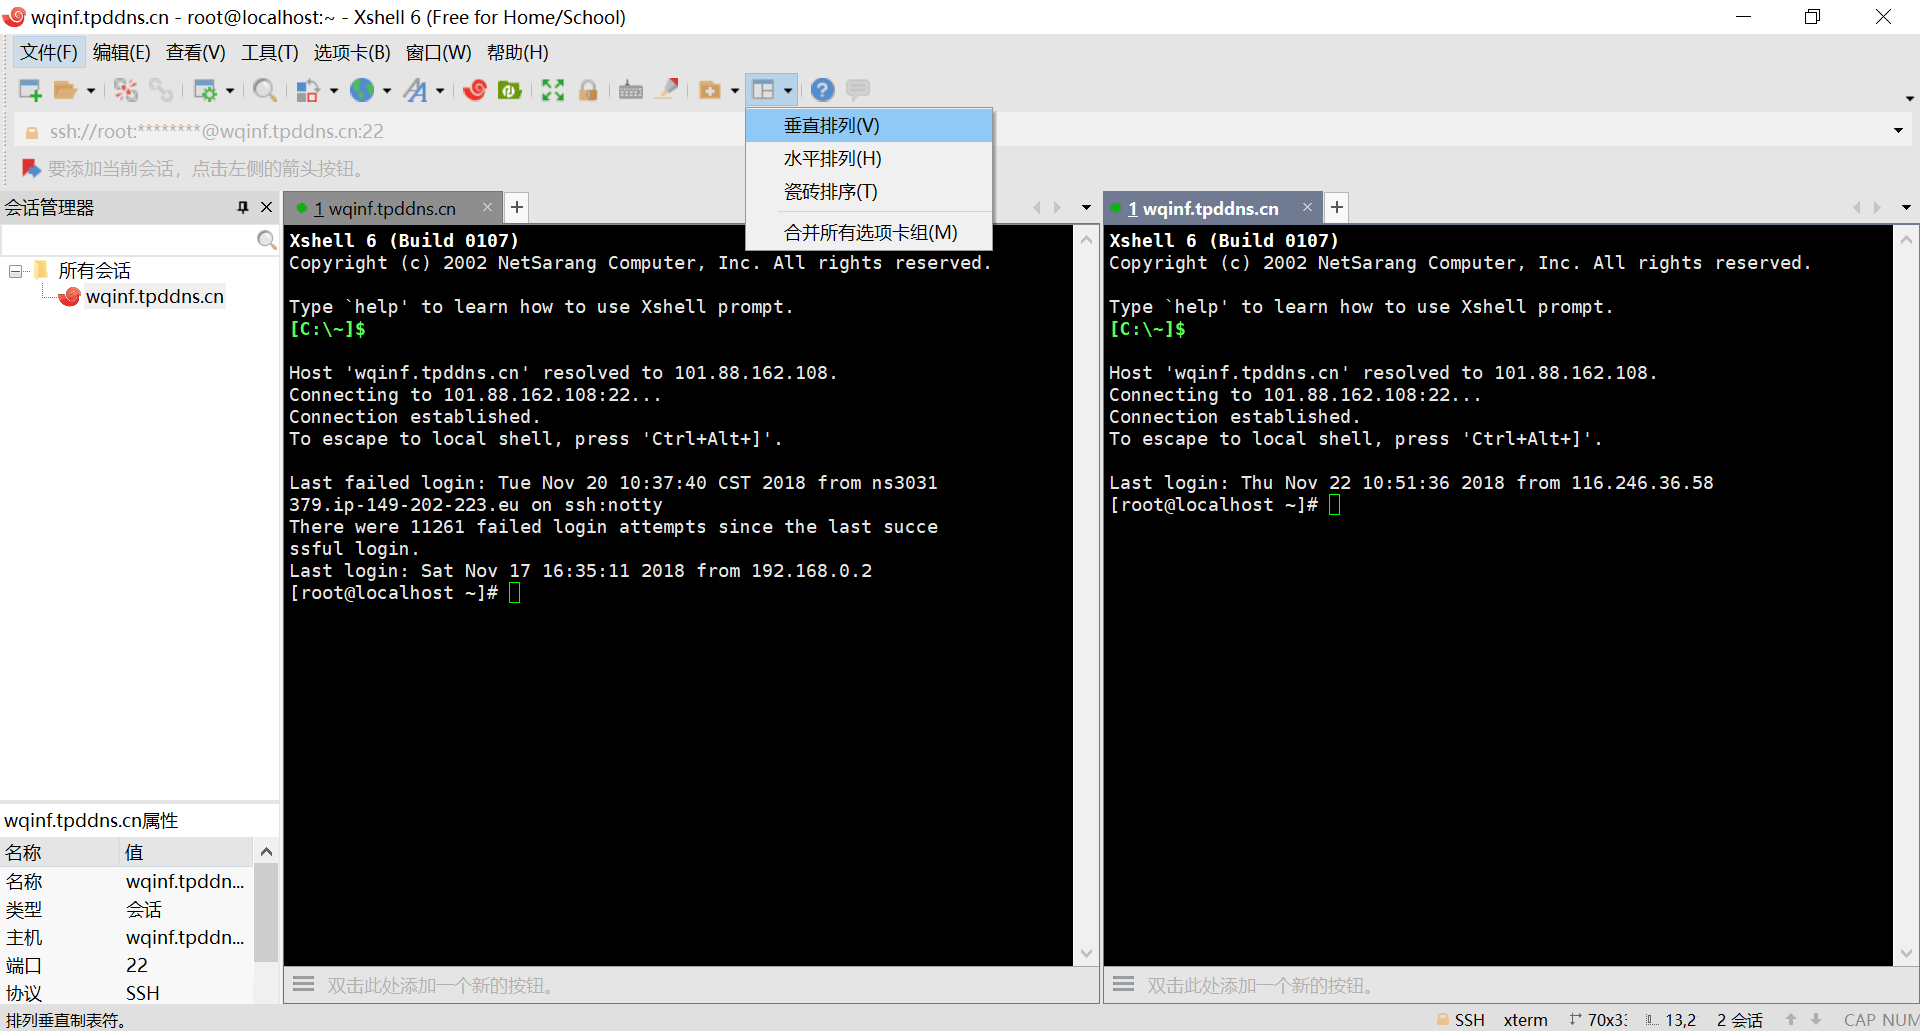Open the font settings dropdown arrow

pos(438,90)
